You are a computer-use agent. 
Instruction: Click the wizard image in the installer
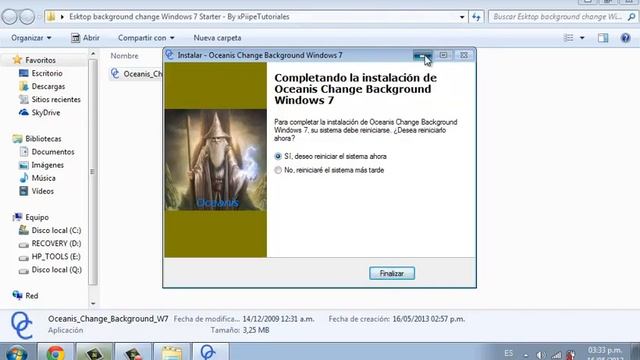(216, 160)
